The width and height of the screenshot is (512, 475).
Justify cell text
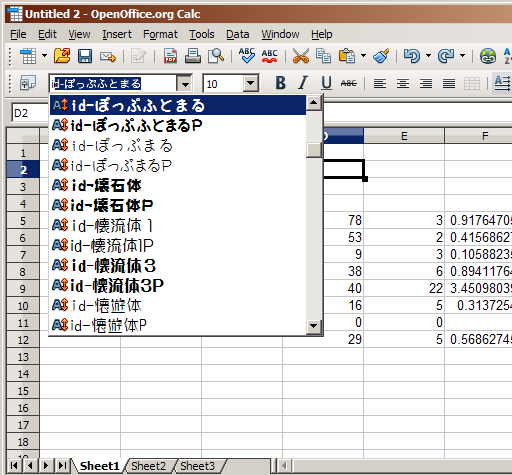pos(449,83)
